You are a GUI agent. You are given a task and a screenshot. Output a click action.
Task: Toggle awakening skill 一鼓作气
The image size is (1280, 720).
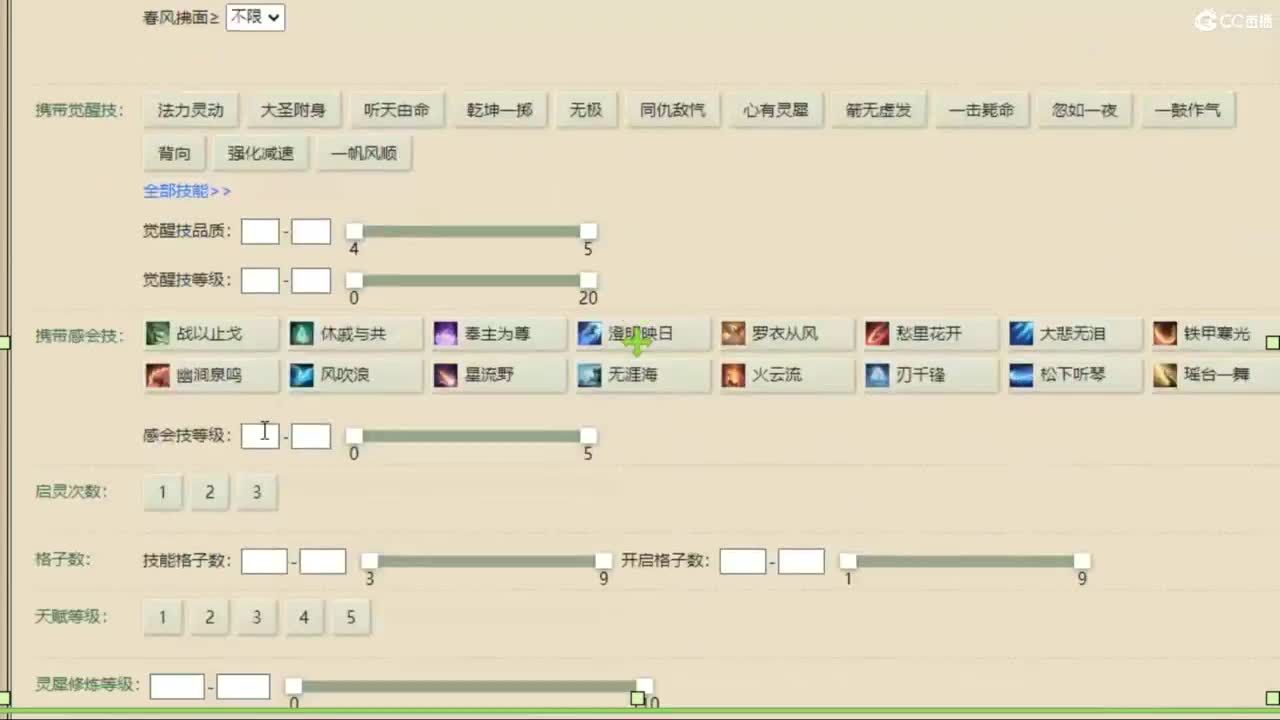point(1188,110)
